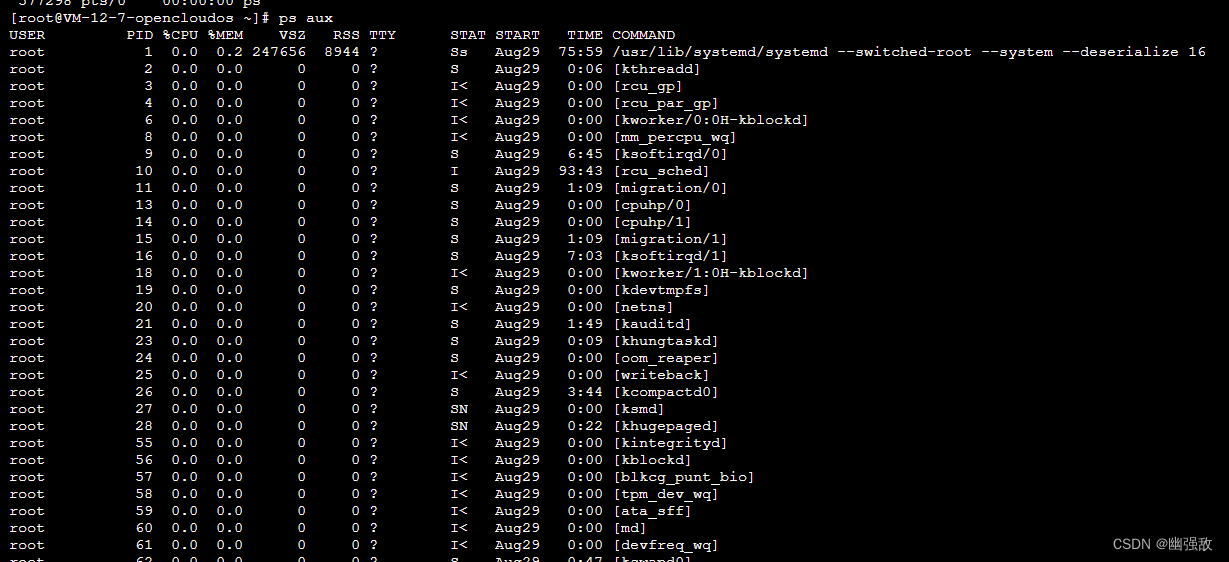Select the 93:43 TIME value
This screenshot has height=562, width=1229.
[581, 171]
